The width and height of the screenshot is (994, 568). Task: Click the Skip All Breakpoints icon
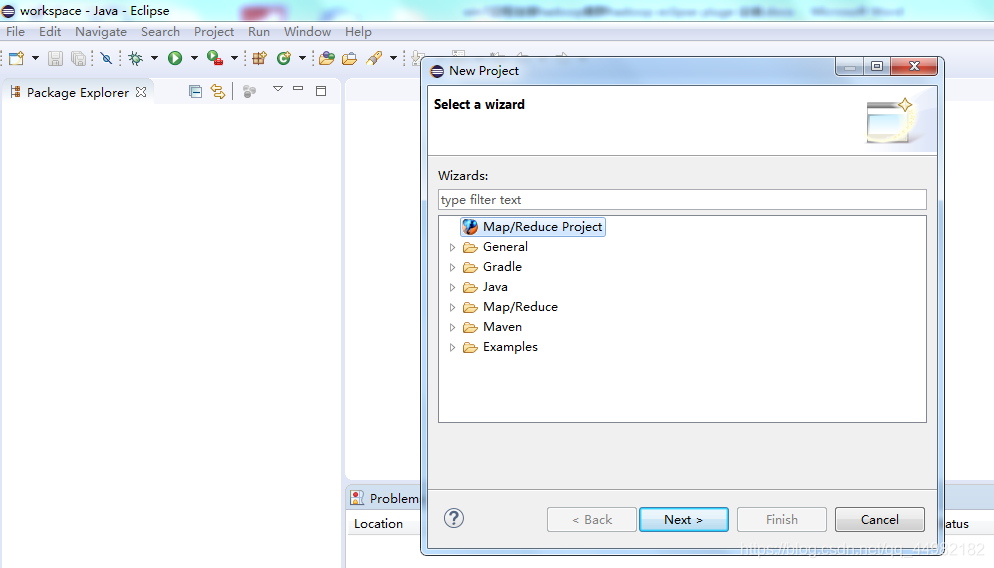click(x=106, y=58)
